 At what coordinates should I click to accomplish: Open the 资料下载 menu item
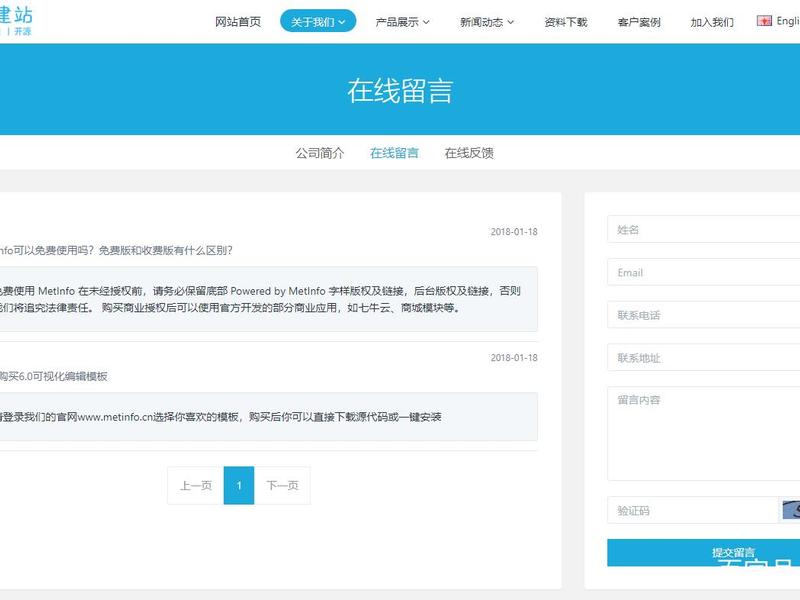click(565, 22)
